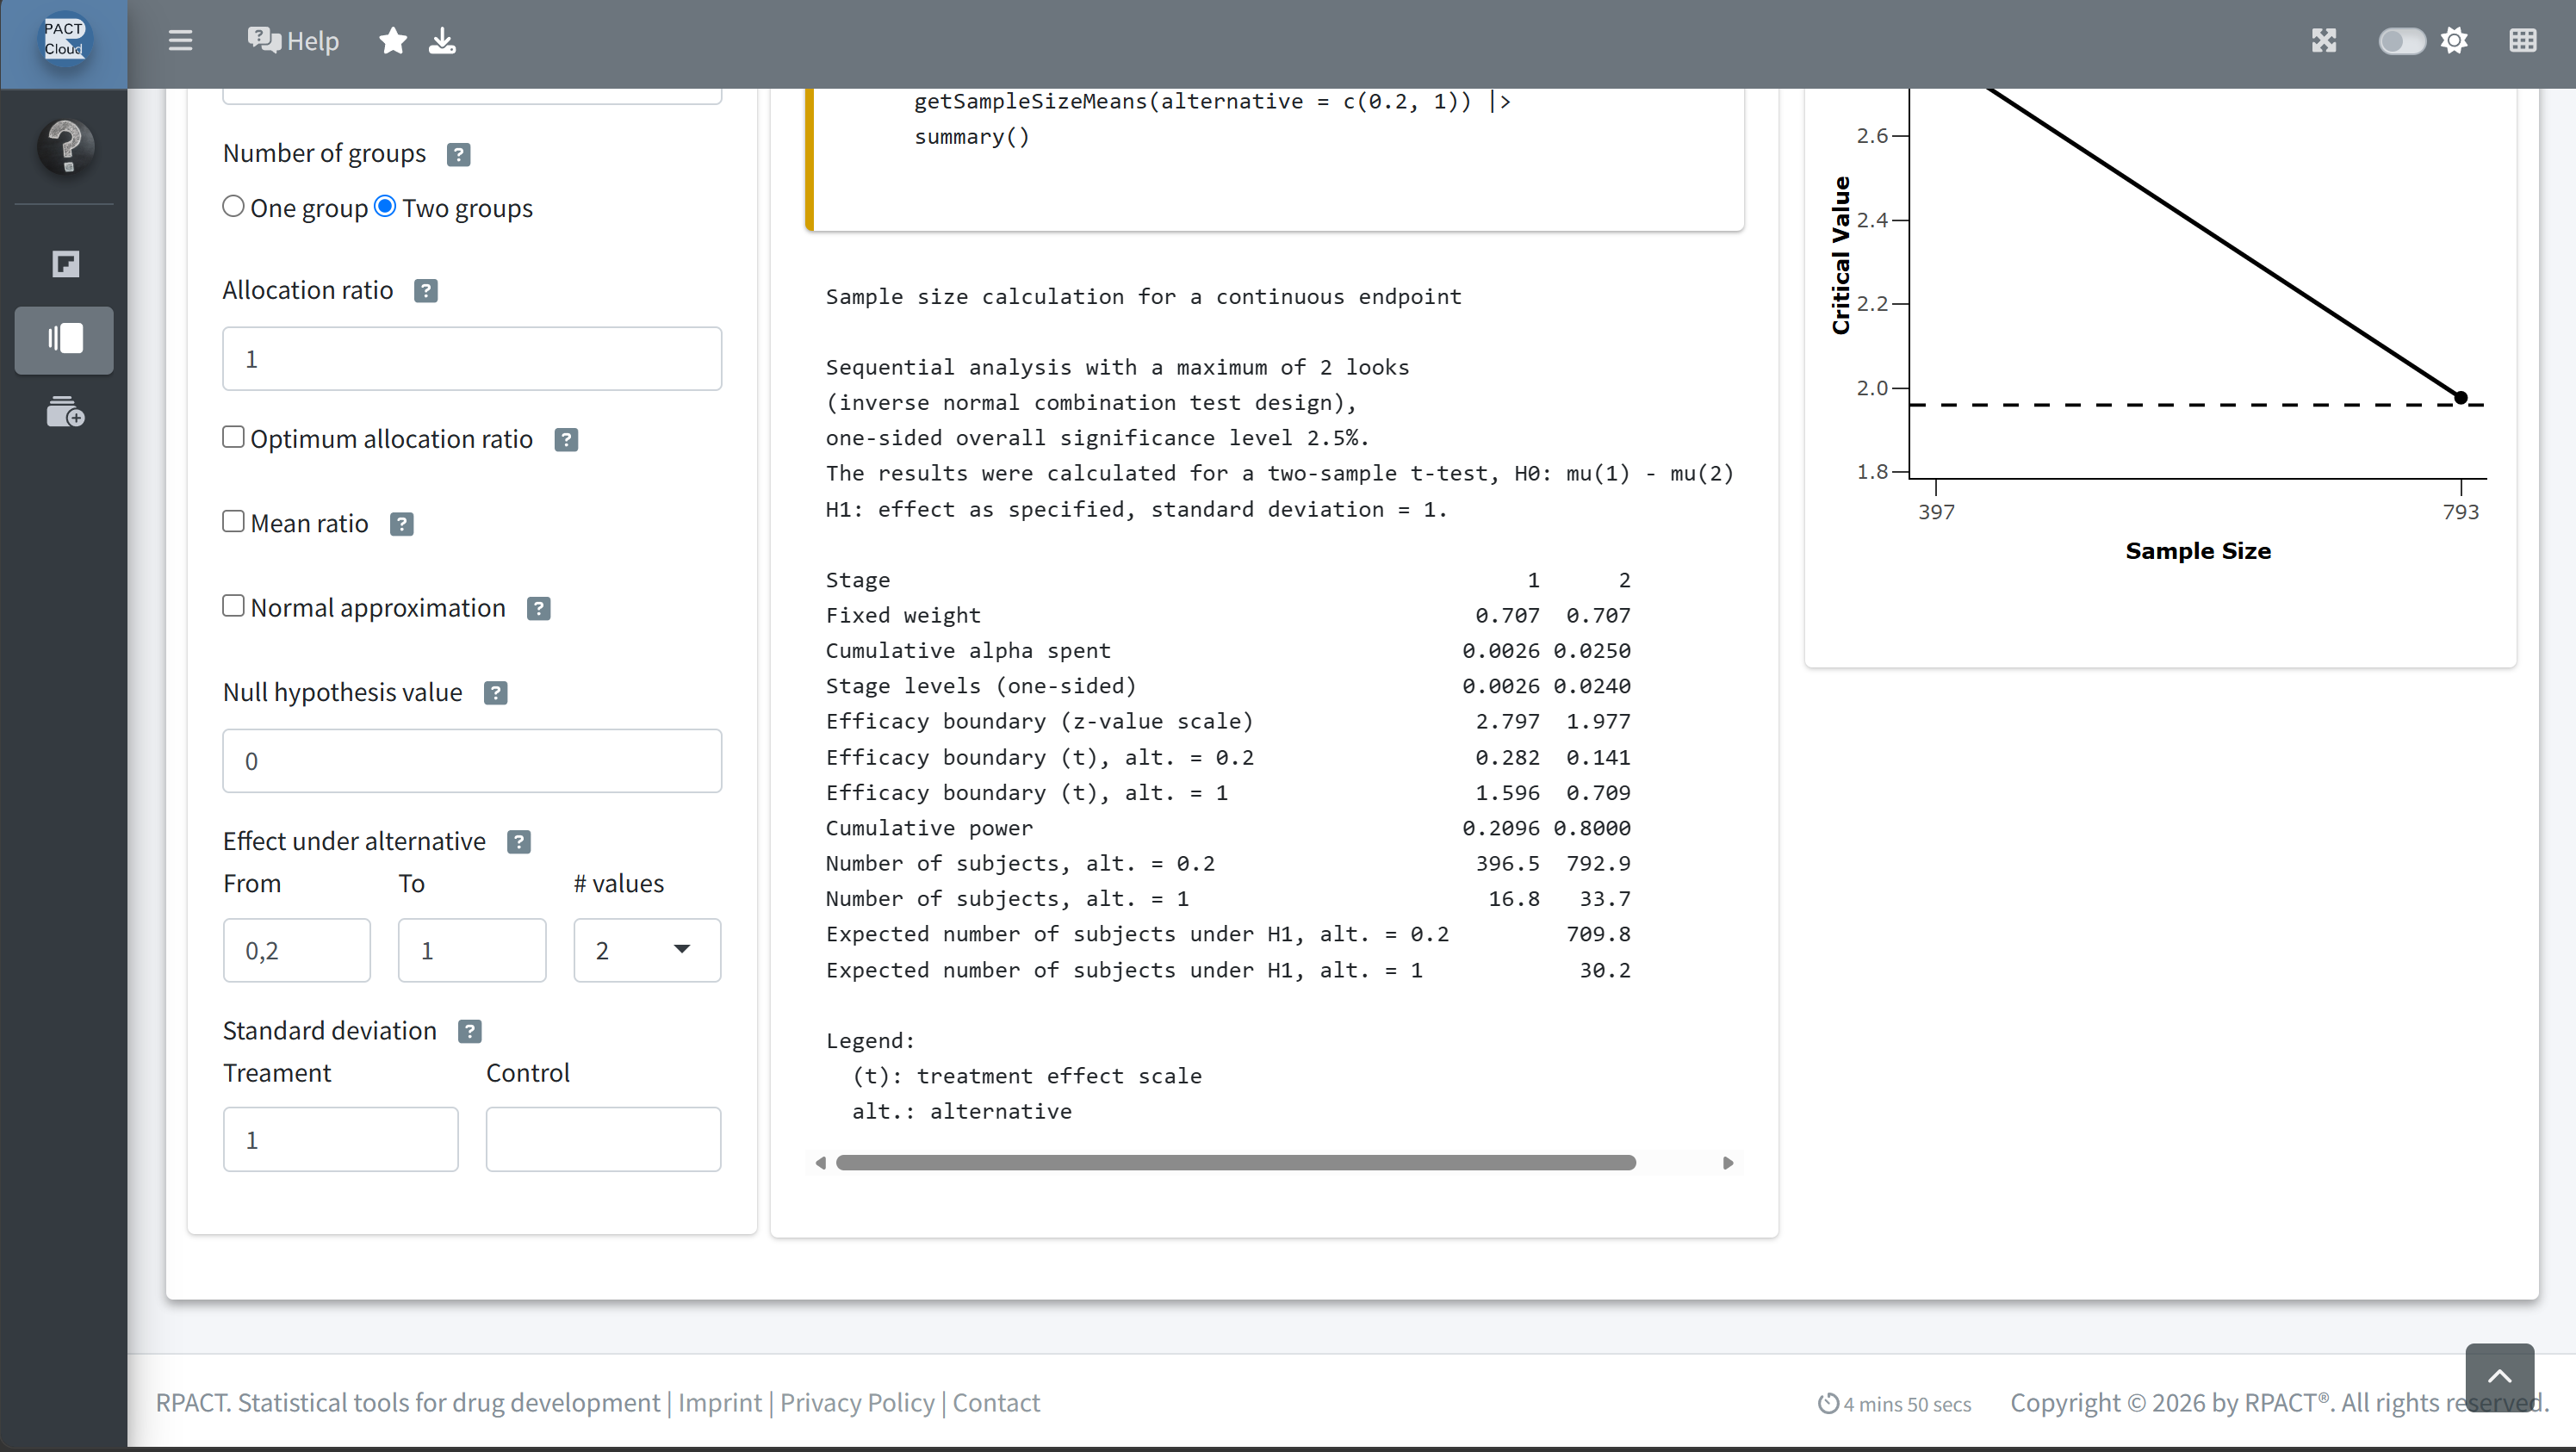Click the question mark sidebar icon

(x=66, y=146)
